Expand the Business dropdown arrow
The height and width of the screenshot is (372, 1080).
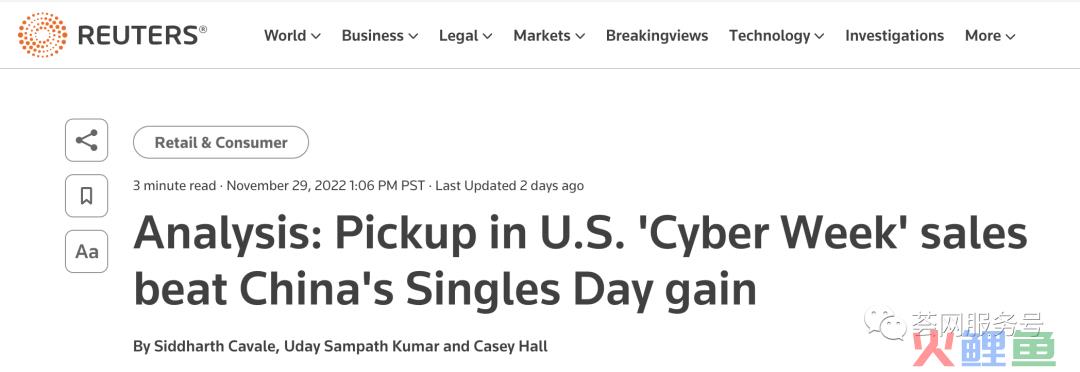413,37
